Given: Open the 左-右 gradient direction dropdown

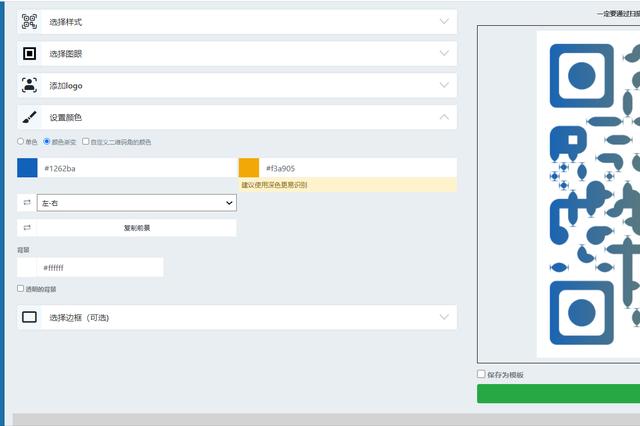Looking at the screenshot, I should [137, 203].
